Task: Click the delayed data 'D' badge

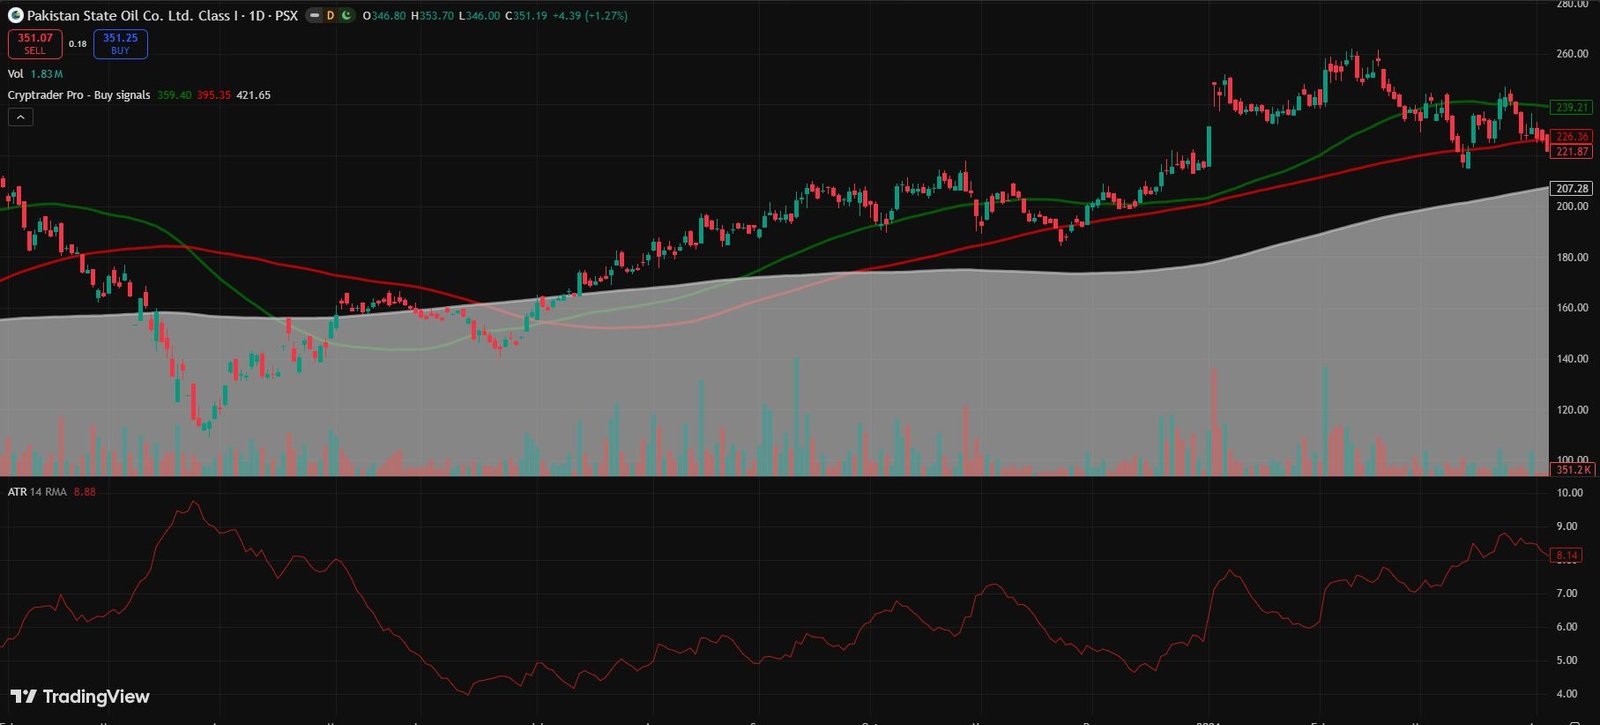Action: [330, 16]
